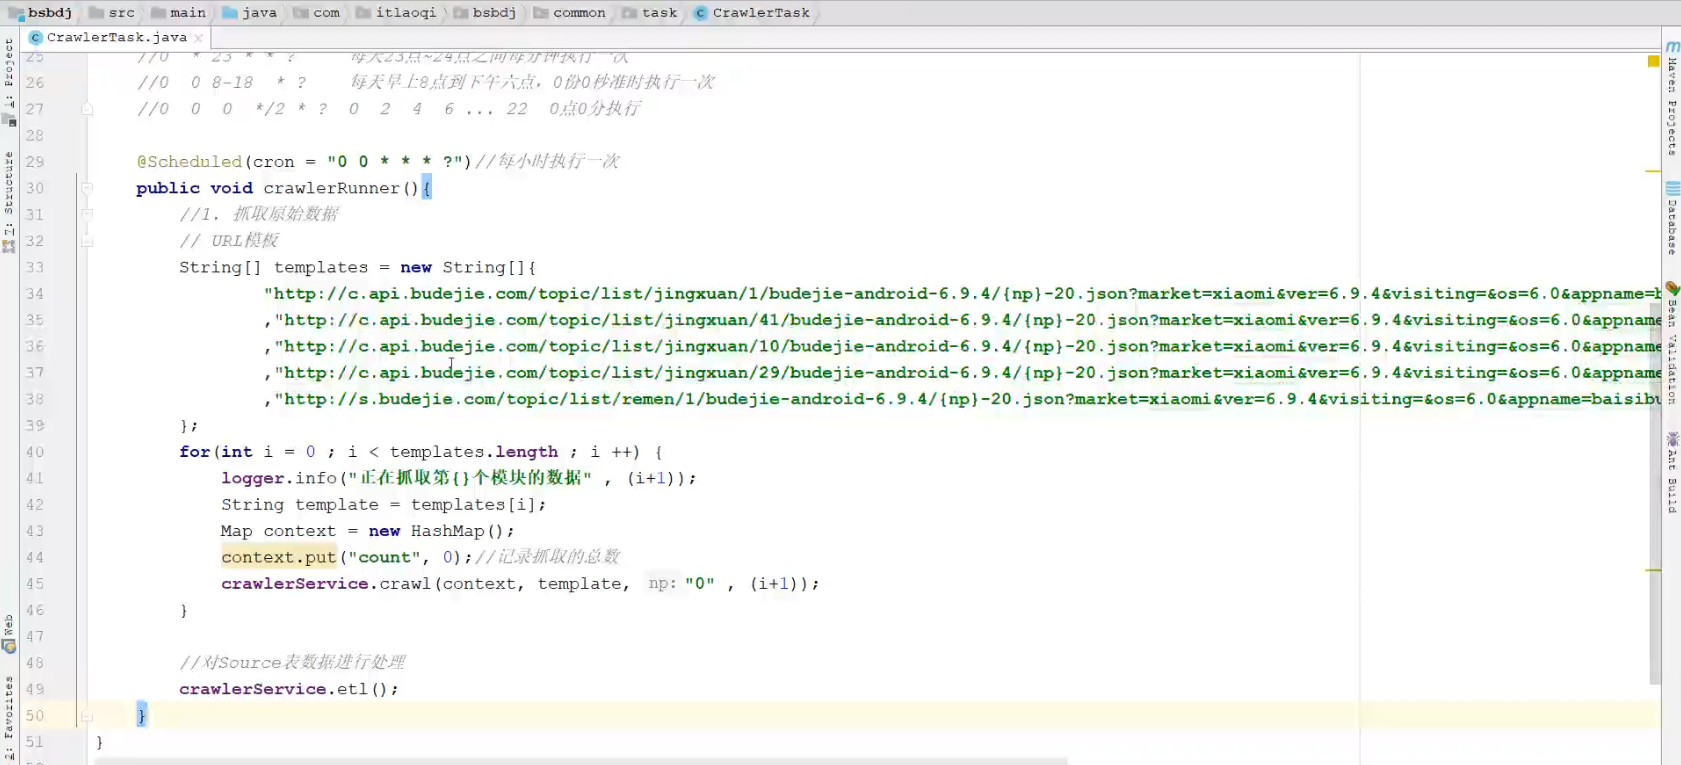Click the crawlerRunner method name

[331, 188]
